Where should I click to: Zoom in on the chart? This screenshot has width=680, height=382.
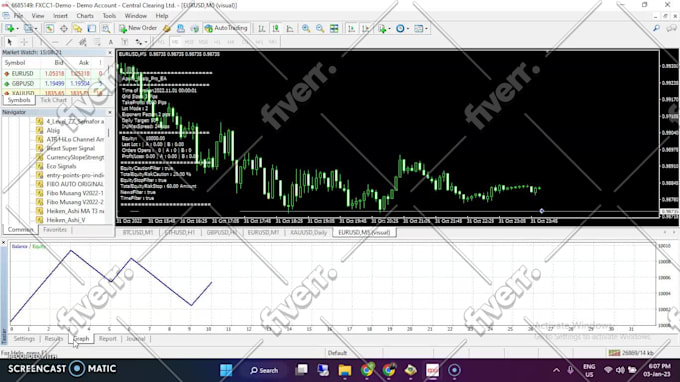click(306, 28)
